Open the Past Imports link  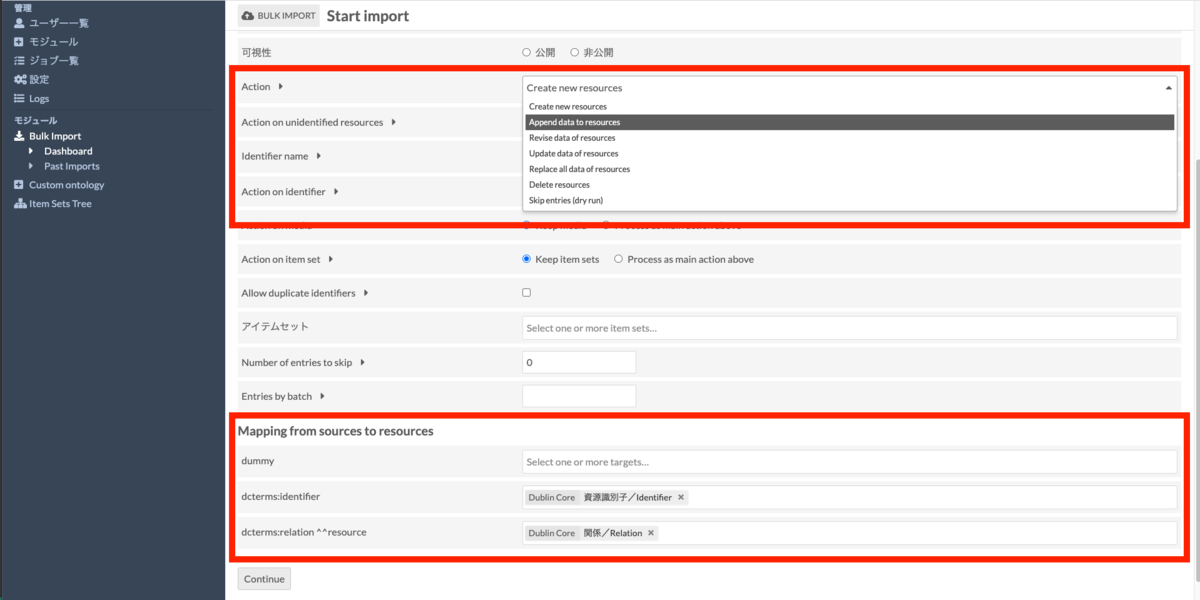[72, 166]
